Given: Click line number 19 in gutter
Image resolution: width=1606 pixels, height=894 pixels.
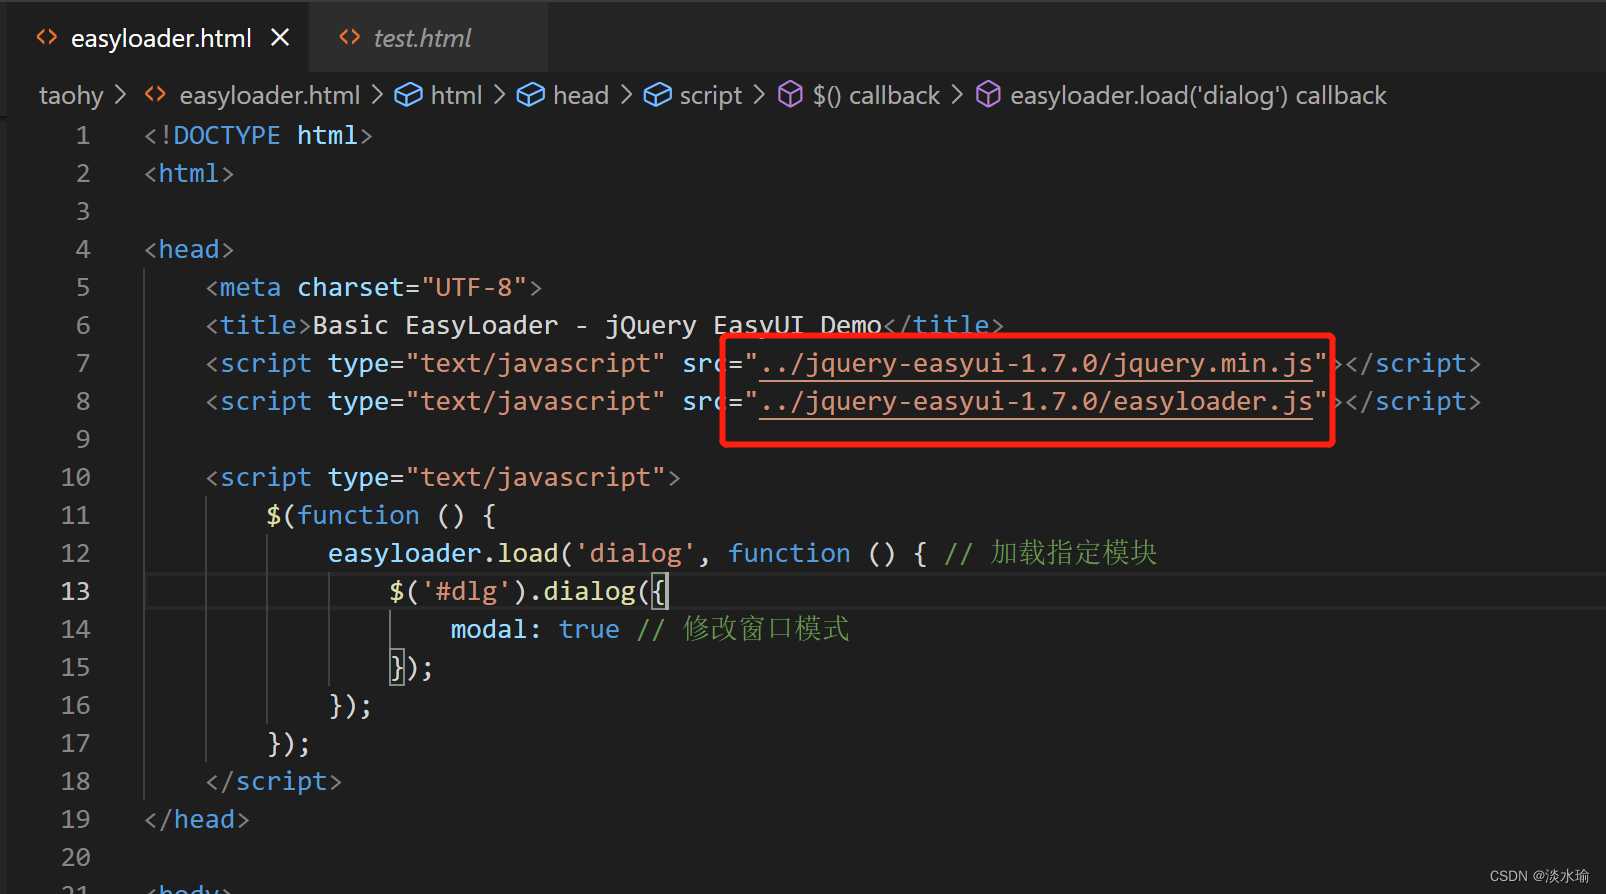Looking at the screenshot, I should [75, 819].
